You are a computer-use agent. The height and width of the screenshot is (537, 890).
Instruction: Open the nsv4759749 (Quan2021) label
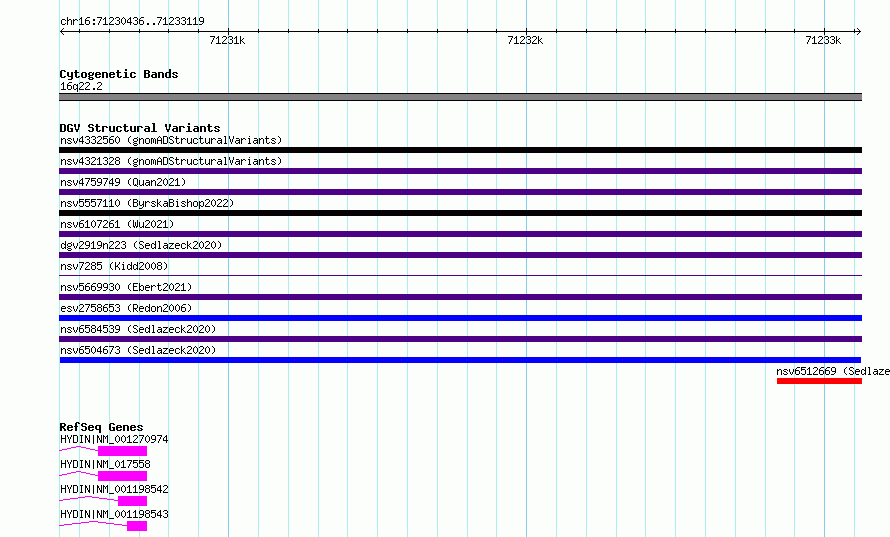(x=123, y=182)
